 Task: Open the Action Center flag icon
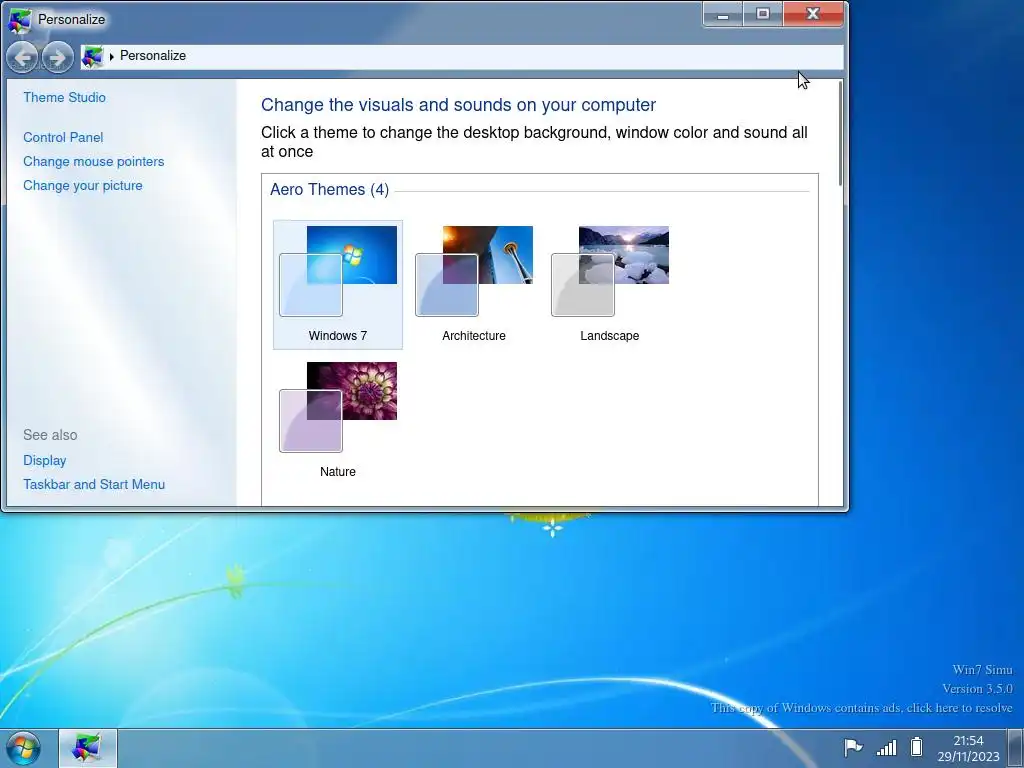click(852, 747)
